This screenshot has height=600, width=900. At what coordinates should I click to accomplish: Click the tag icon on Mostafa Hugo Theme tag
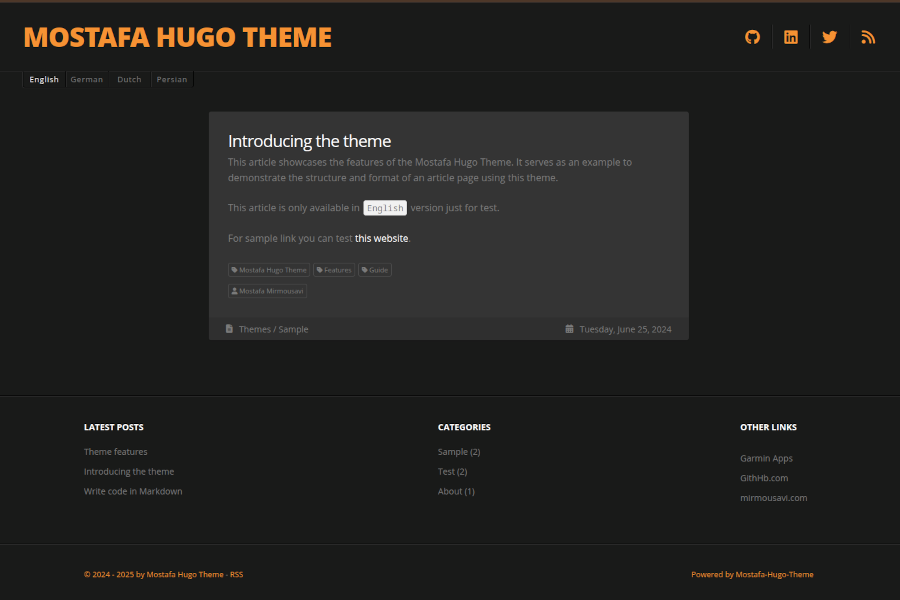pos(235,269)
